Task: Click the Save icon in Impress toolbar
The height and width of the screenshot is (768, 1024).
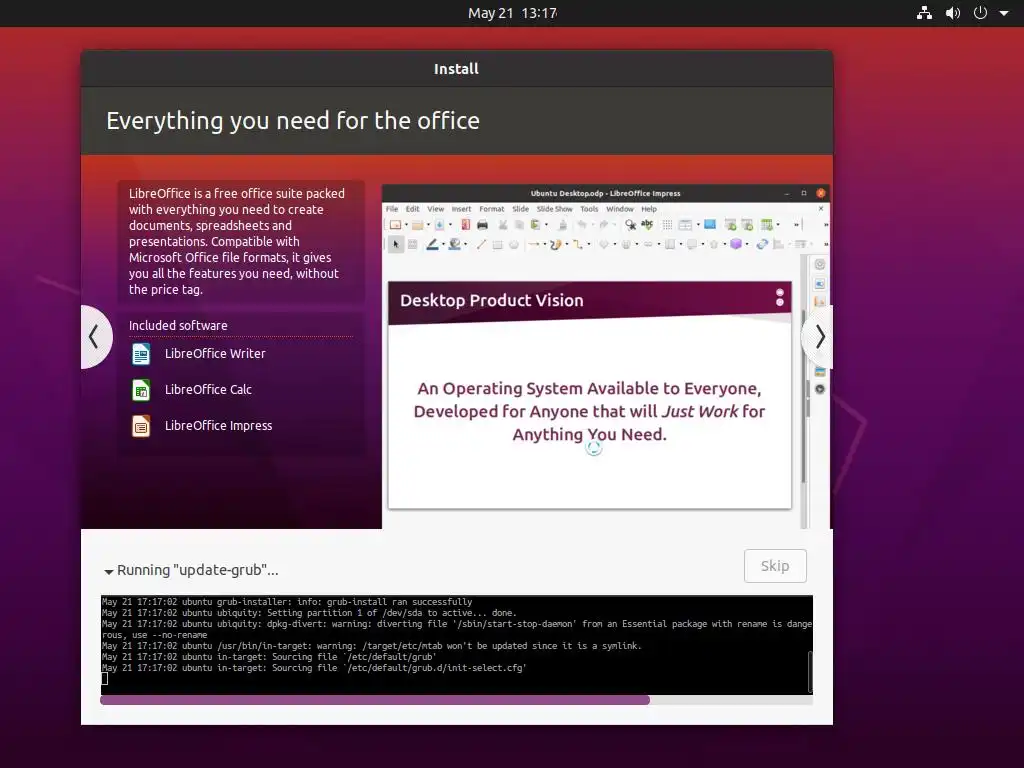Action: point(440,225)
